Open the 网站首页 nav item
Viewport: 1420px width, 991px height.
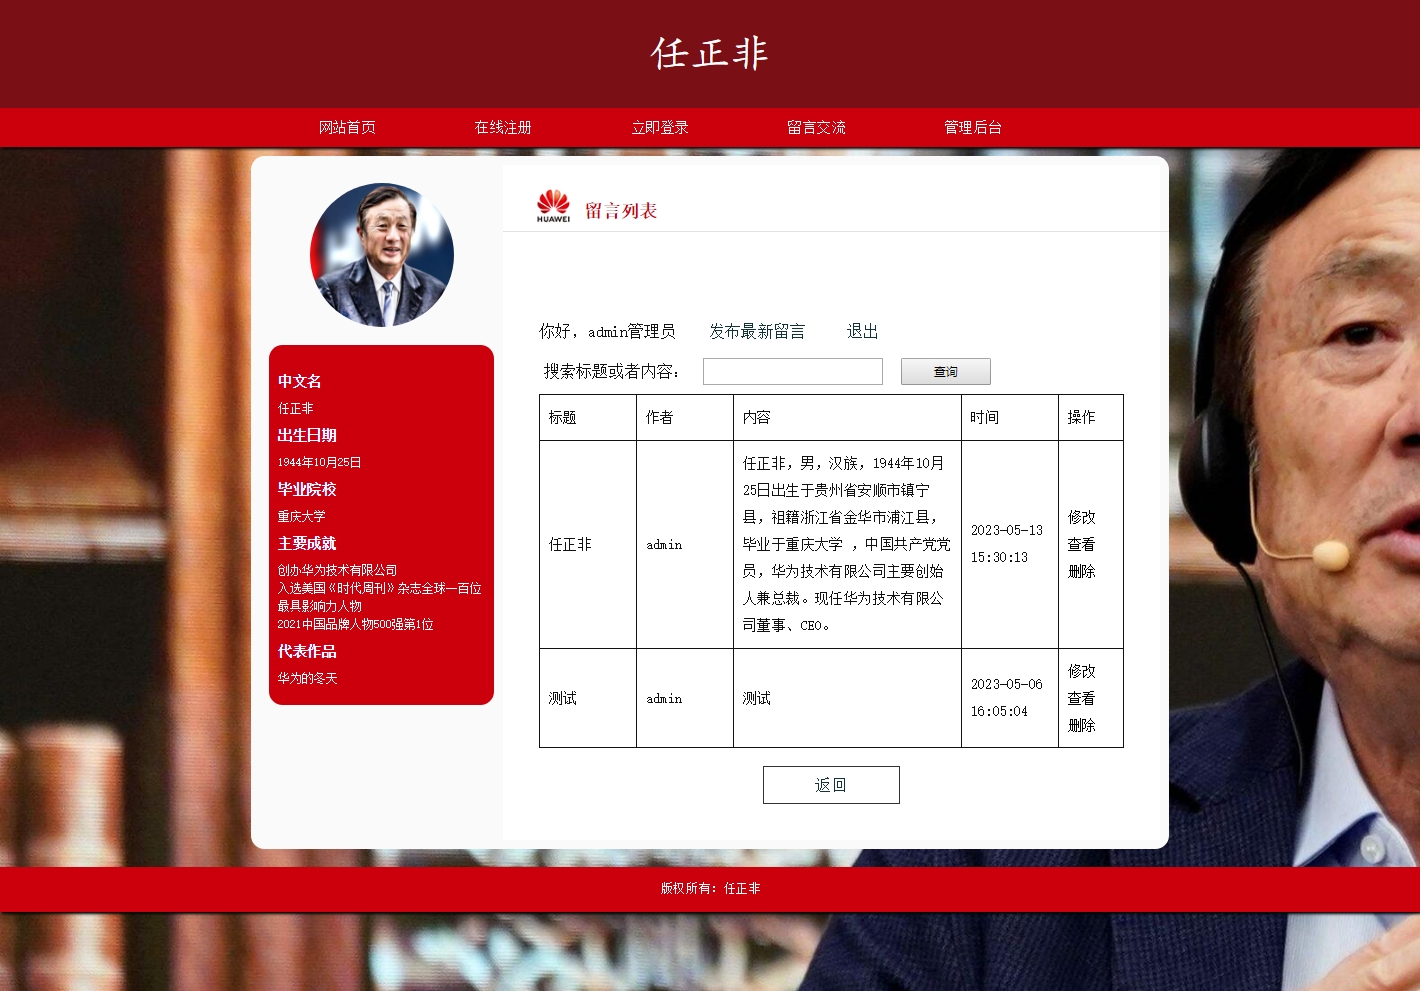347,127
